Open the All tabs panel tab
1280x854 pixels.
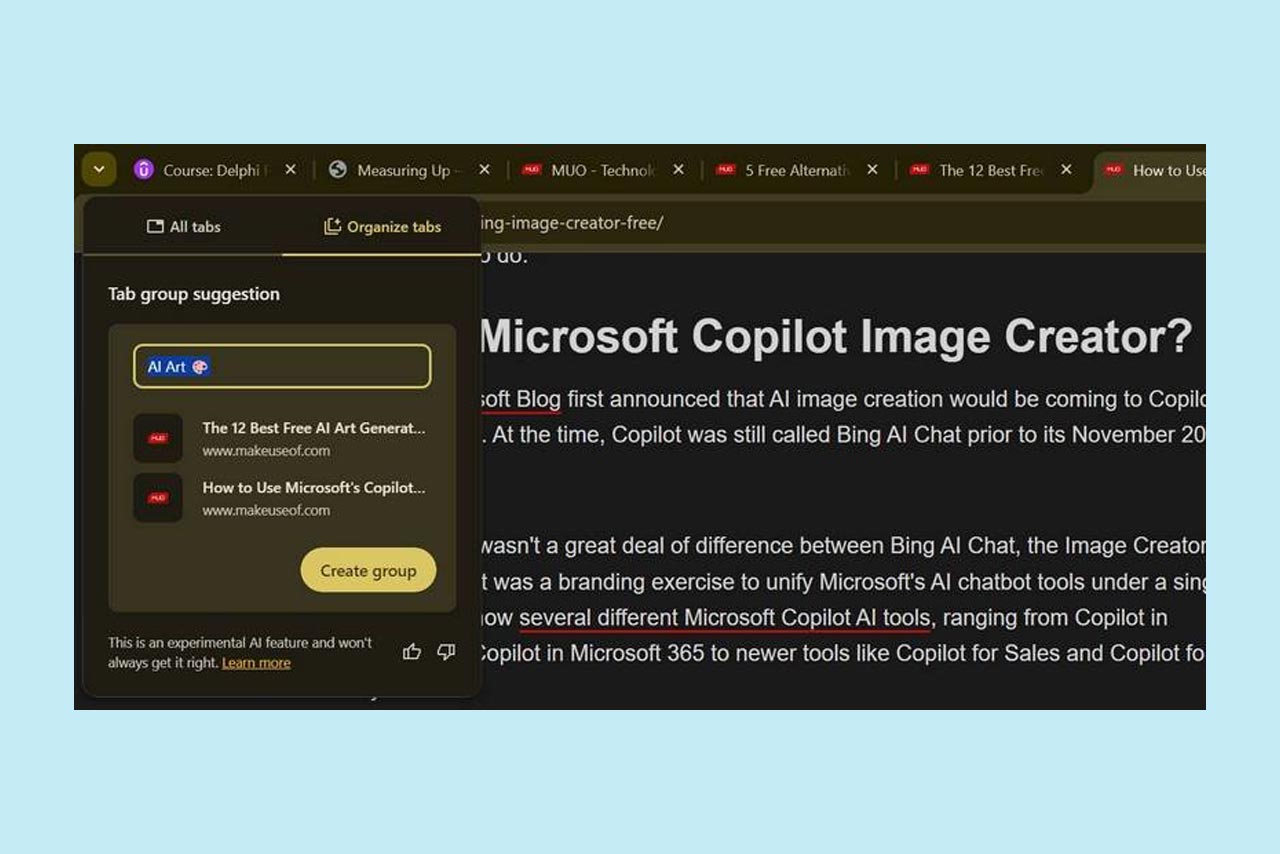(x=183, y=227)
